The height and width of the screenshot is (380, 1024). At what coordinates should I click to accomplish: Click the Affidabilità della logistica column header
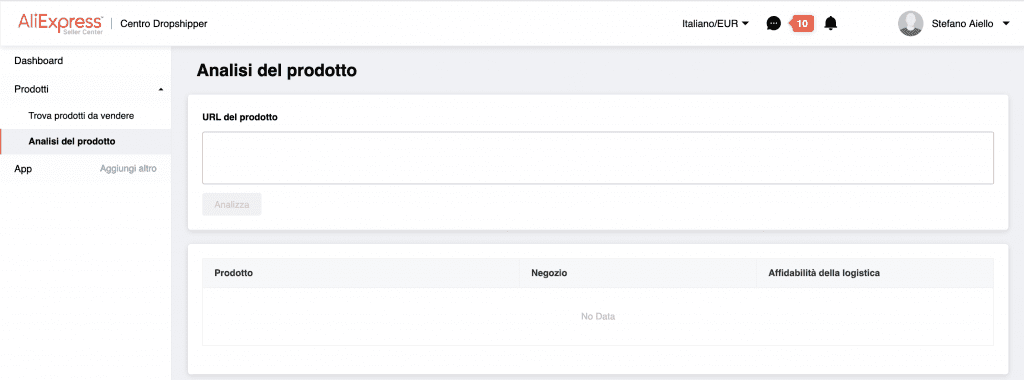(819, 273)
